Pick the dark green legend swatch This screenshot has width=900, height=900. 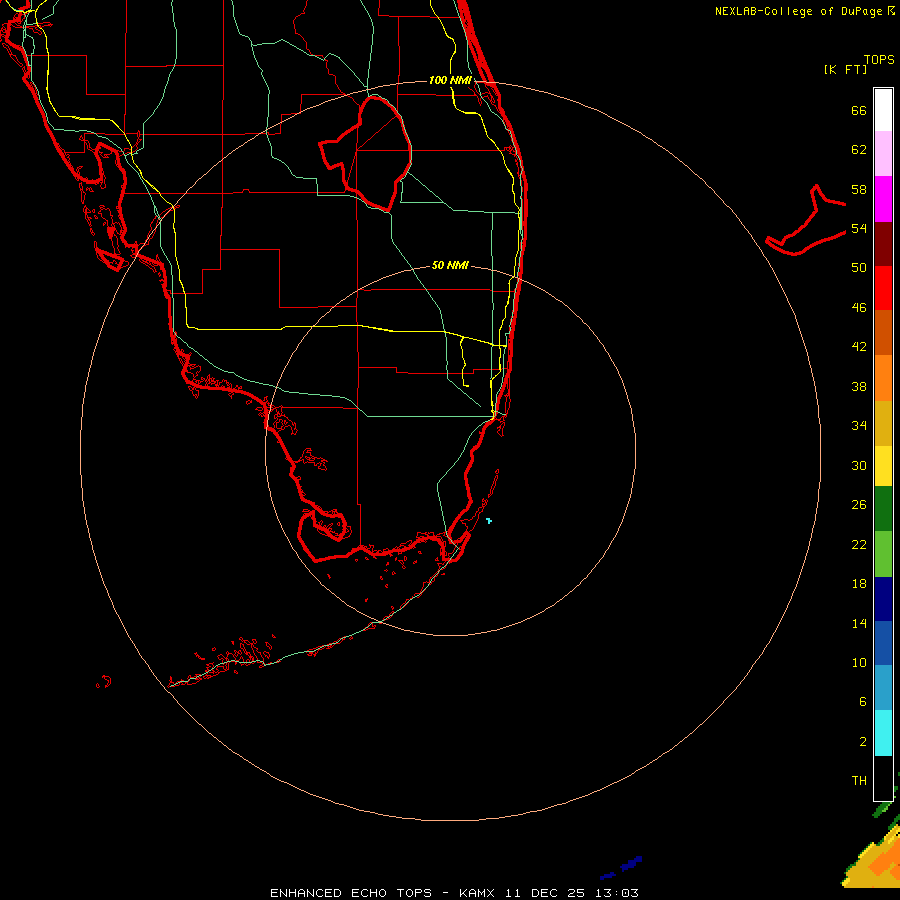pos(883,509)
